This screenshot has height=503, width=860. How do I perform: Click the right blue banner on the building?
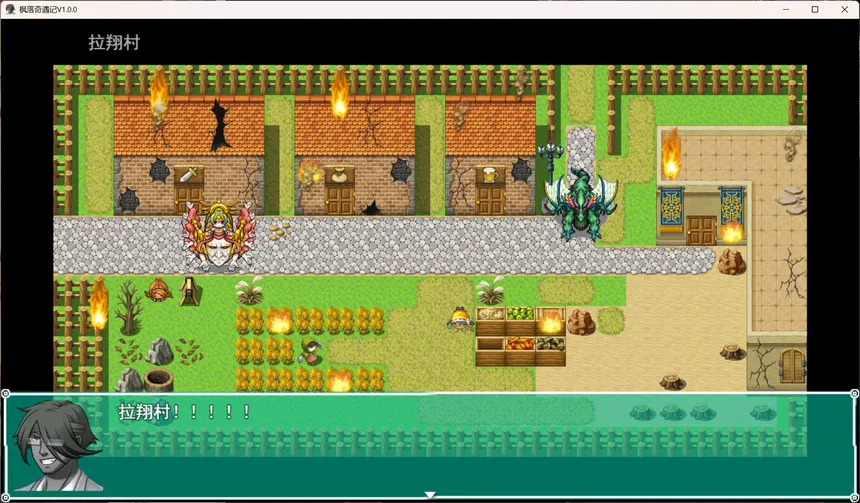[731, 207]
